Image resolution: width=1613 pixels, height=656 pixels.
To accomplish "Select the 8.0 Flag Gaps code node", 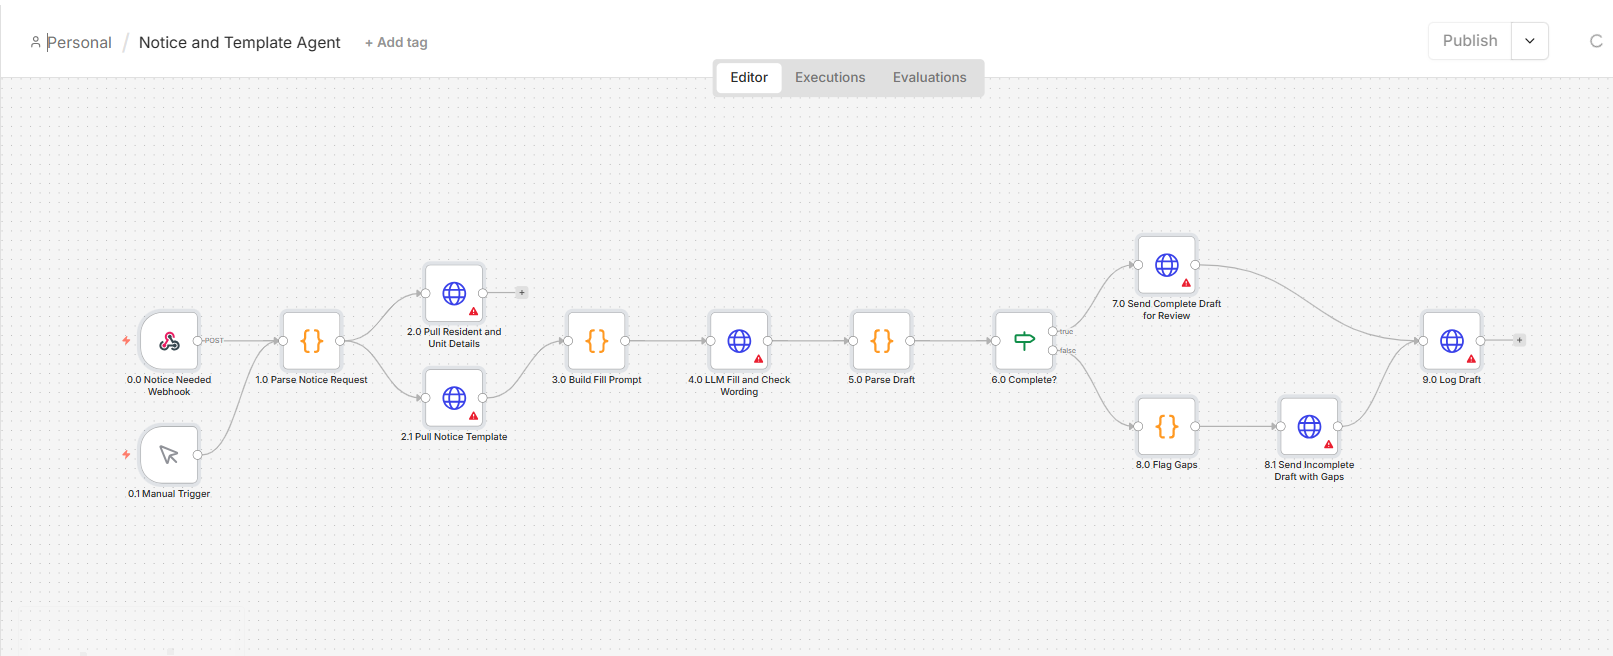I will pyautogui.click(x=1167, y=426).
